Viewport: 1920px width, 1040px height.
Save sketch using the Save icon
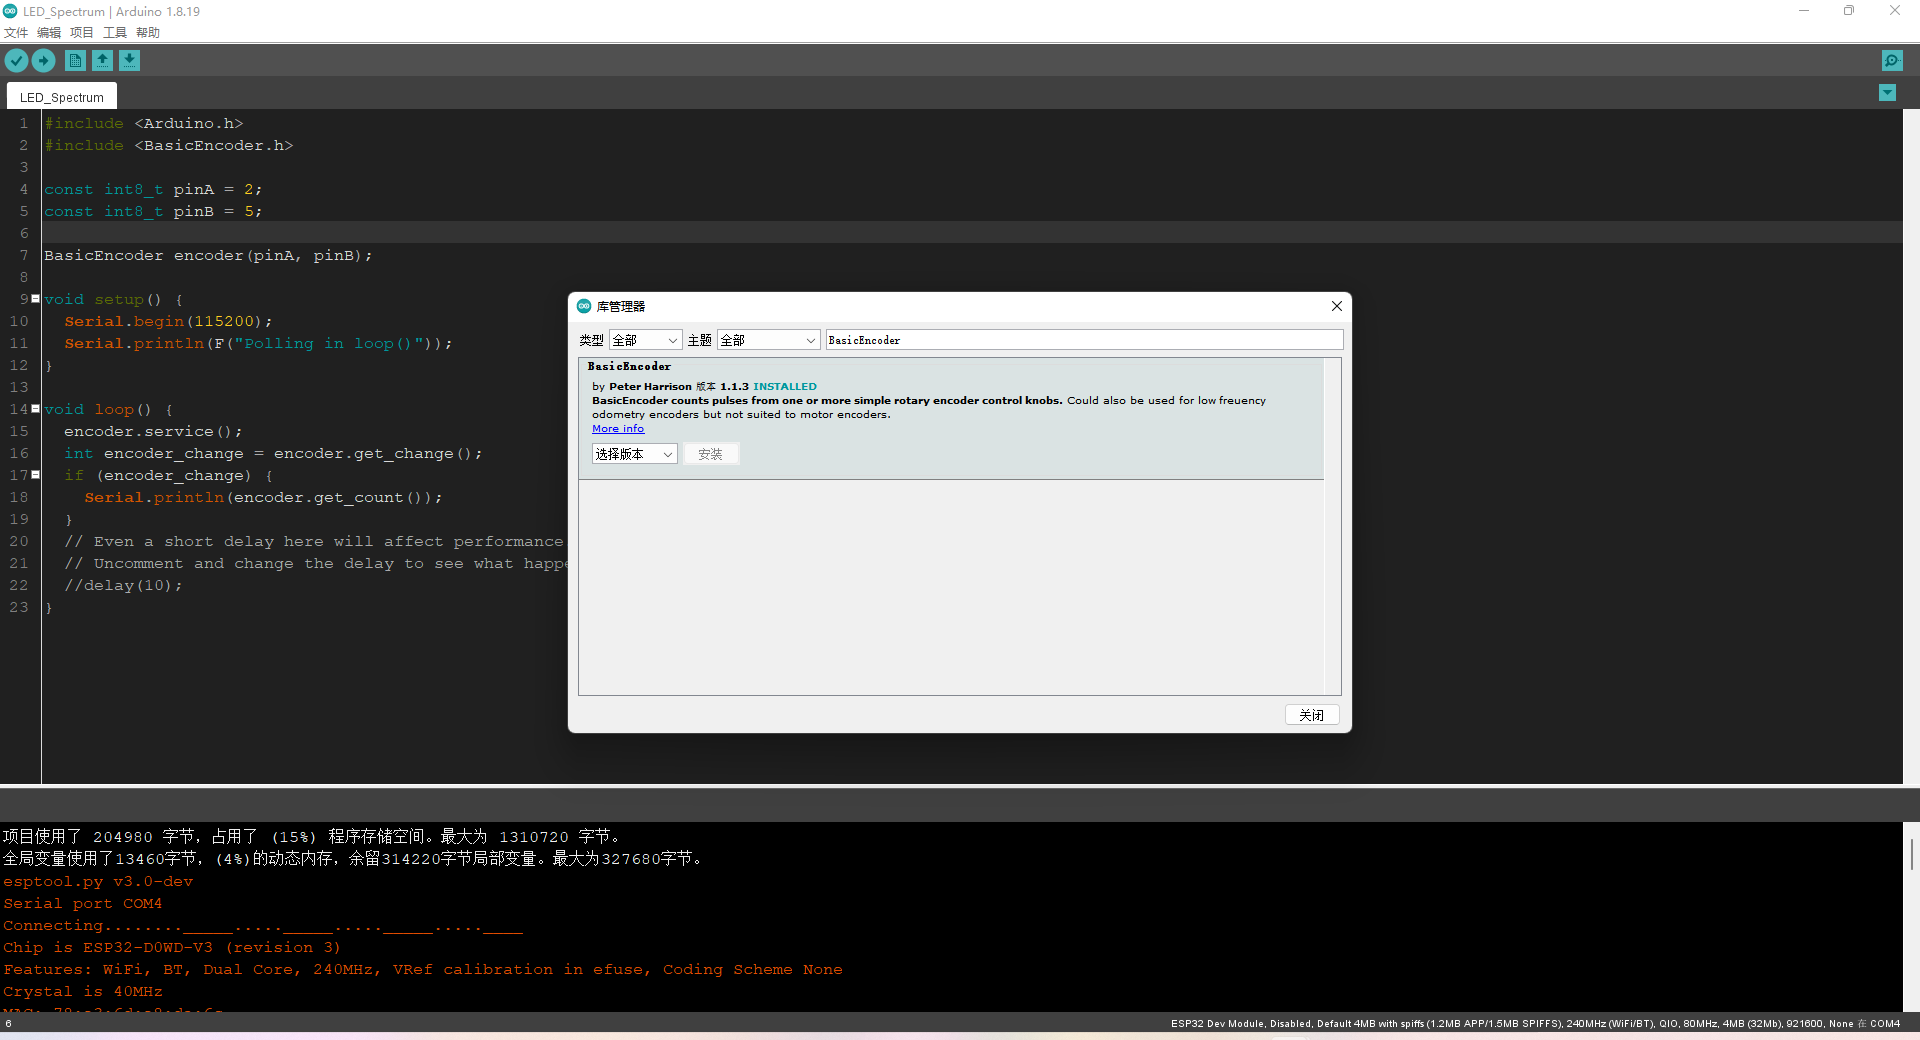point(129,61)
